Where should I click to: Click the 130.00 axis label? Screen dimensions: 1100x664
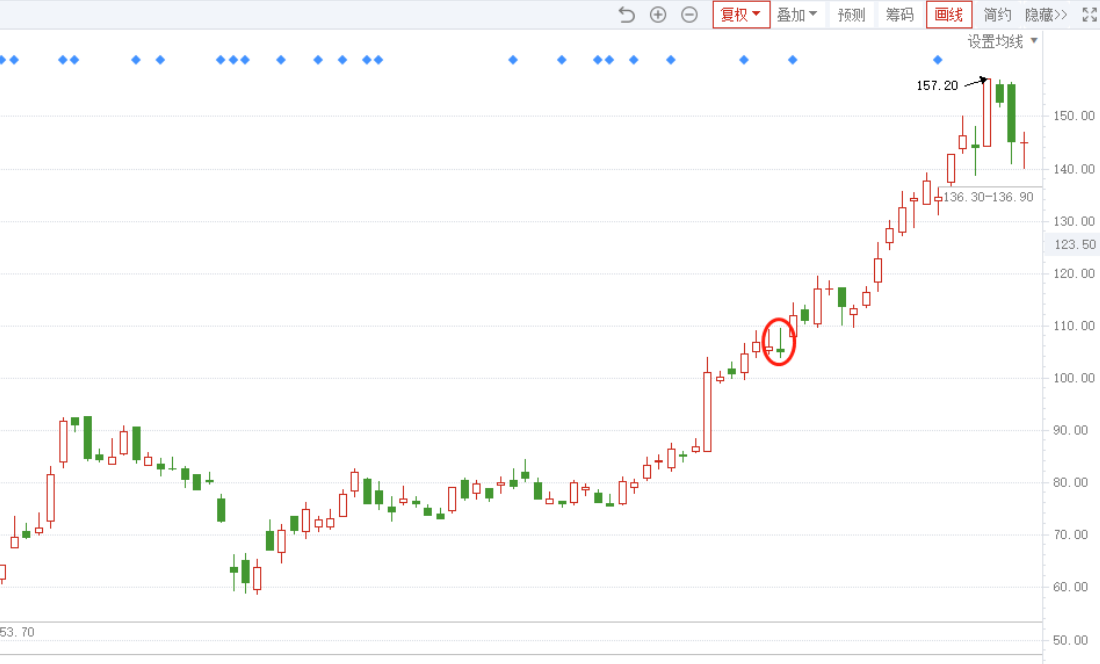(x=1073, y=221)
